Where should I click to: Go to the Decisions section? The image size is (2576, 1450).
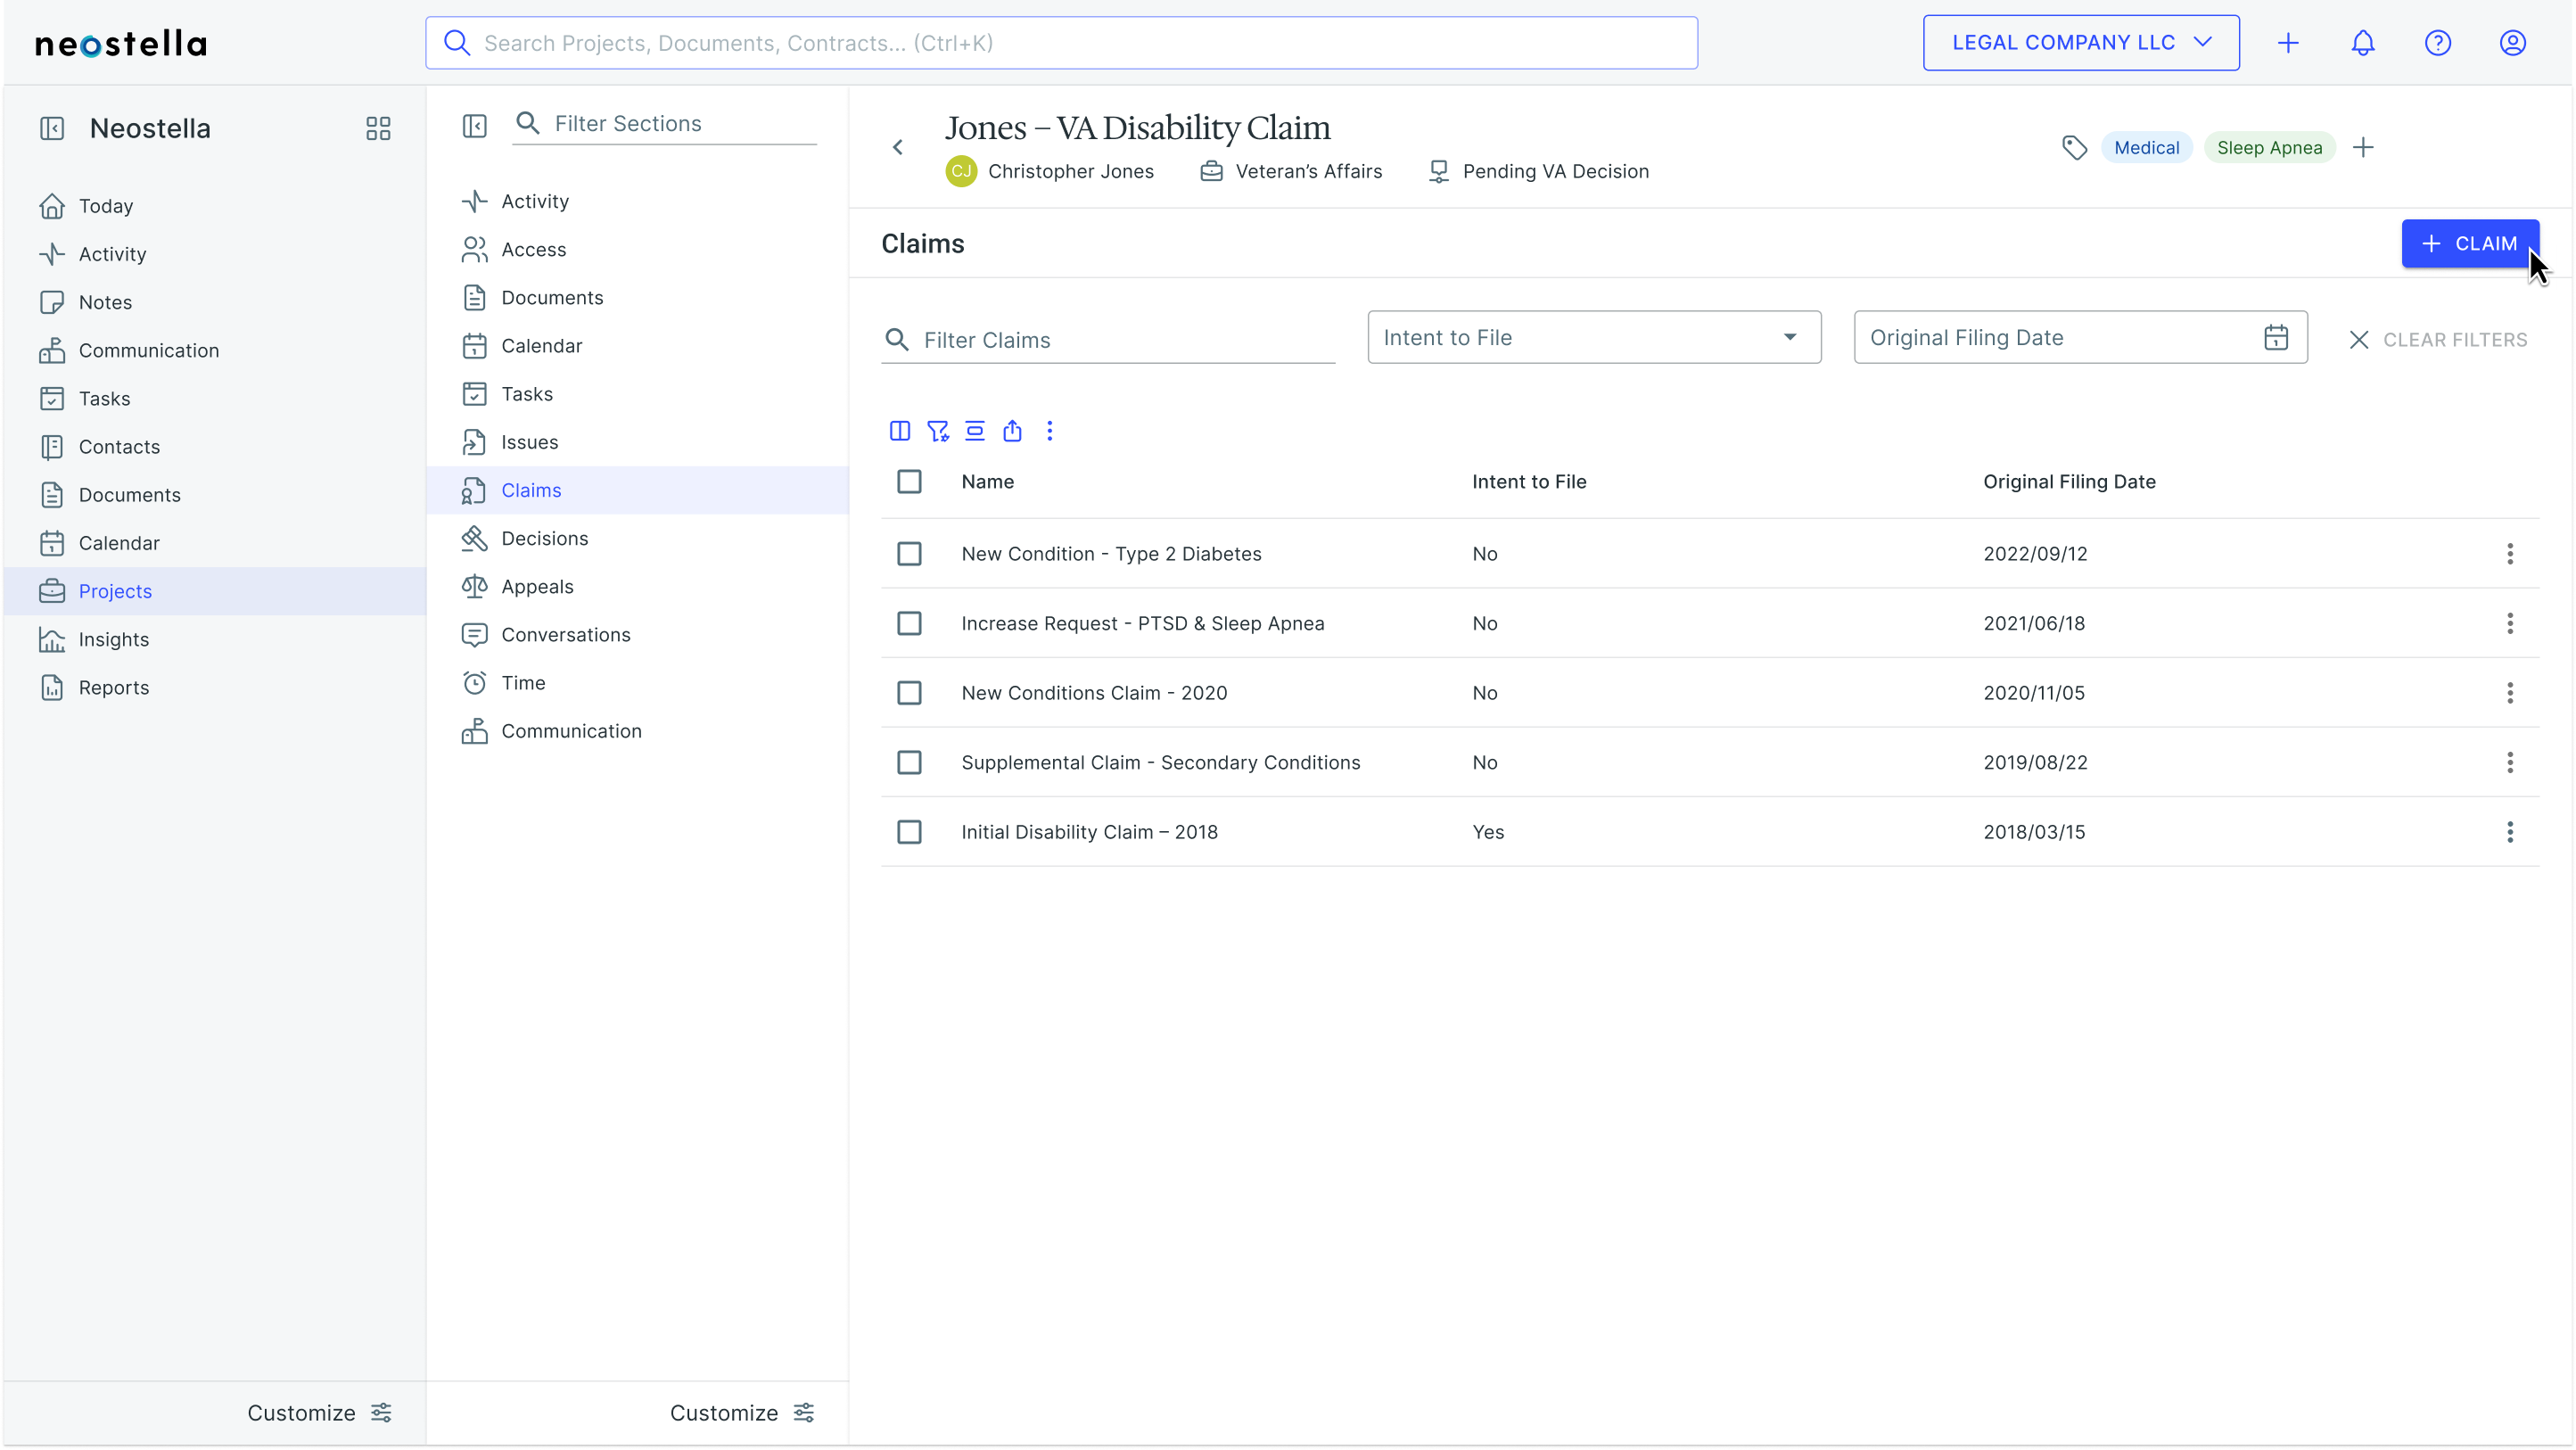tap(544, 539)
